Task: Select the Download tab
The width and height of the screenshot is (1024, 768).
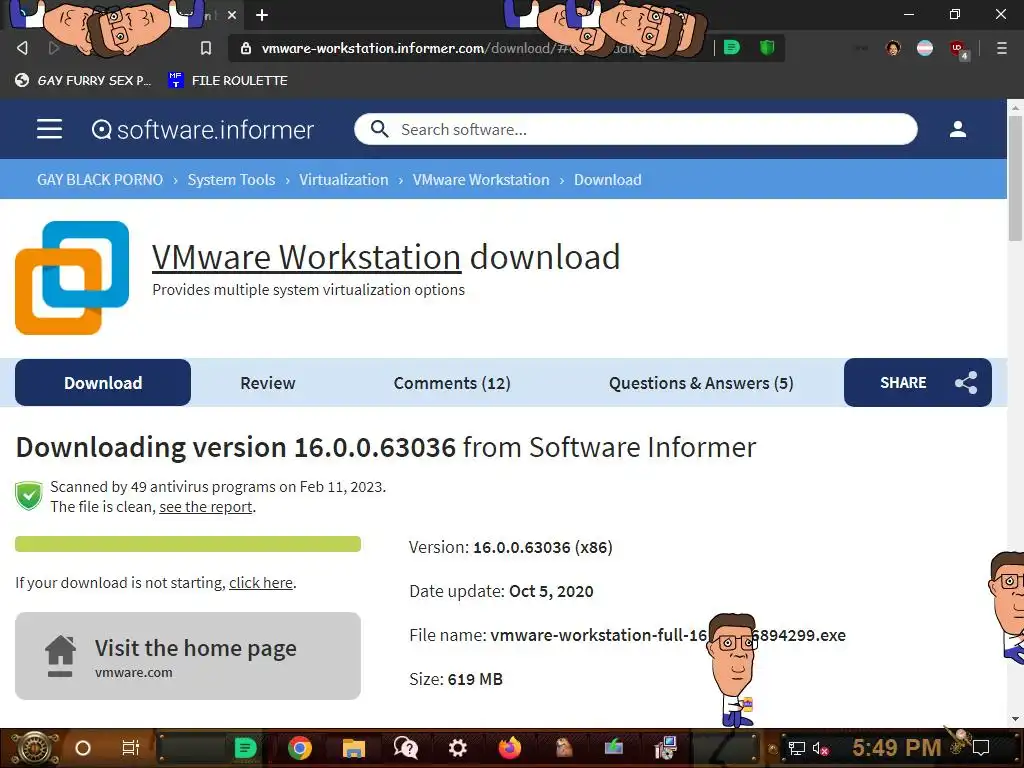Action: coord(103,383)
